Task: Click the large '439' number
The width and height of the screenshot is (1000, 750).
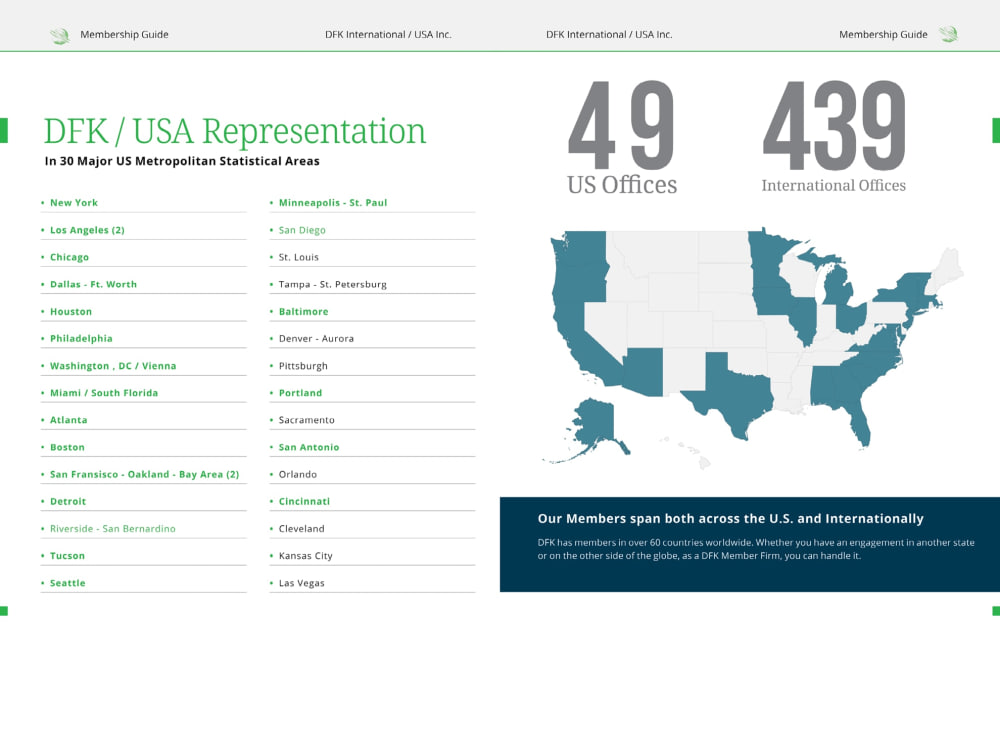Action: [x=834, y=125]
